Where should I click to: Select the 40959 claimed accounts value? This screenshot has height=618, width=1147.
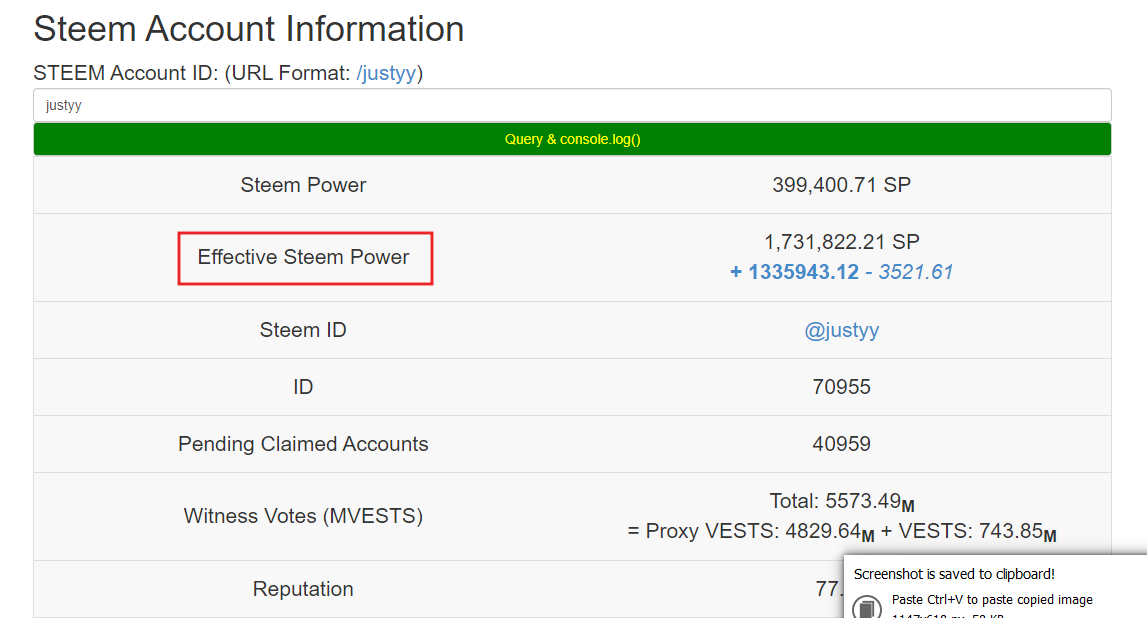(841, 444)
